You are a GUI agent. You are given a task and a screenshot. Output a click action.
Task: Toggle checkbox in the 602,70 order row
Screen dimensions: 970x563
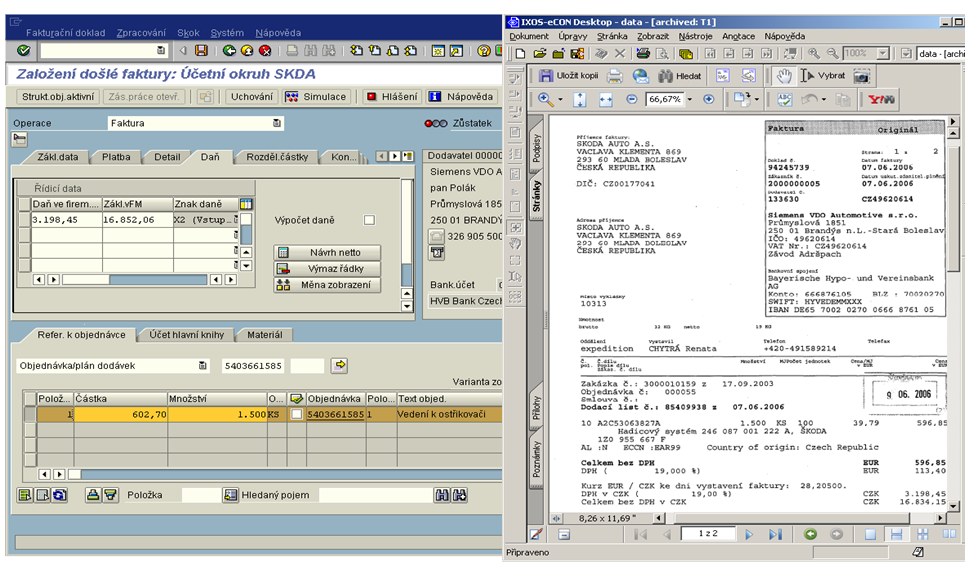click(296, 415)
